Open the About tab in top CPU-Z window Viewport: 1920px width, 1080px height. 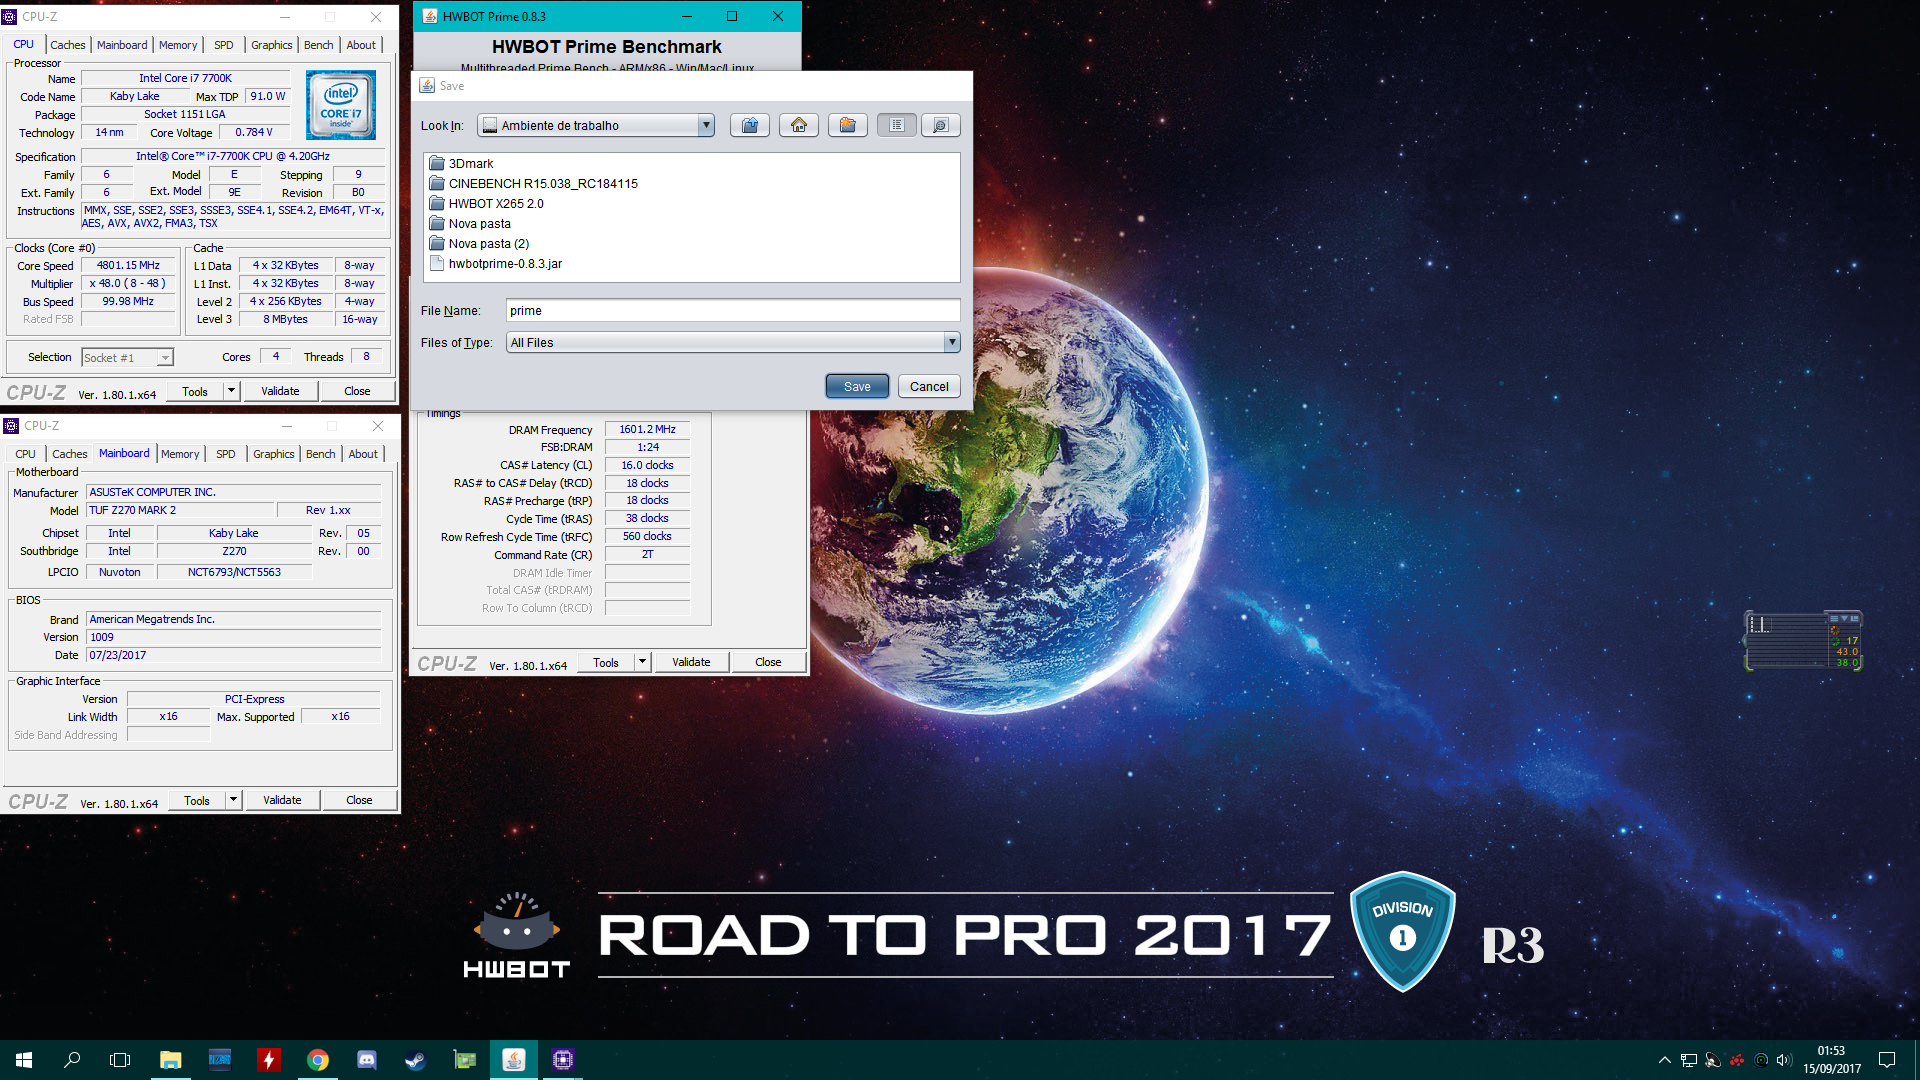coord(361,45)
